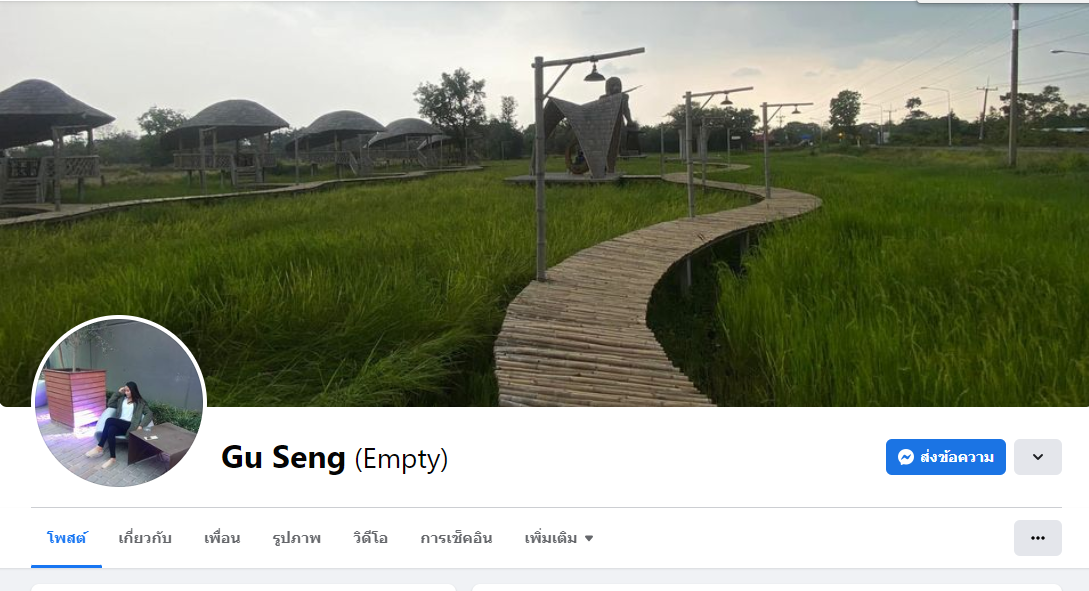
Task: Select the โพสต์ posts tab
Action: (67, 538)
